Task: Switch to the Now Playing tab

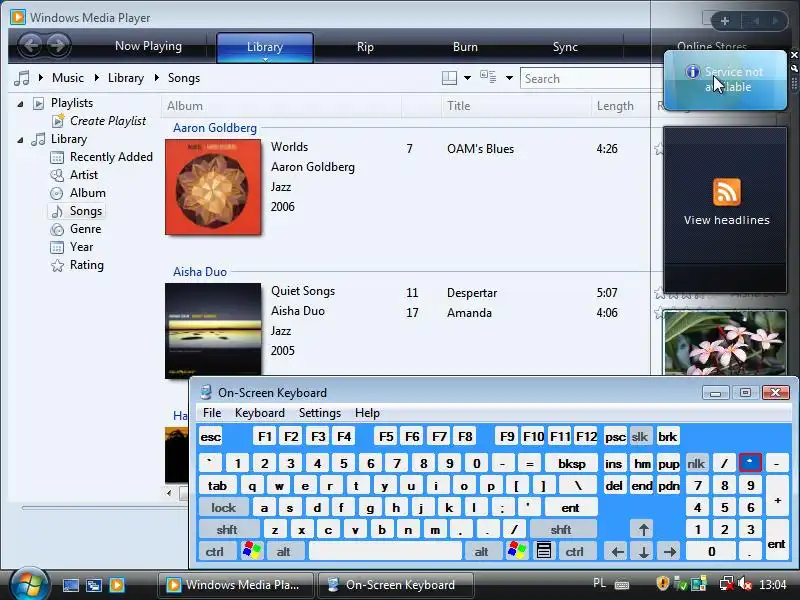Action: [x=148, y=46]
